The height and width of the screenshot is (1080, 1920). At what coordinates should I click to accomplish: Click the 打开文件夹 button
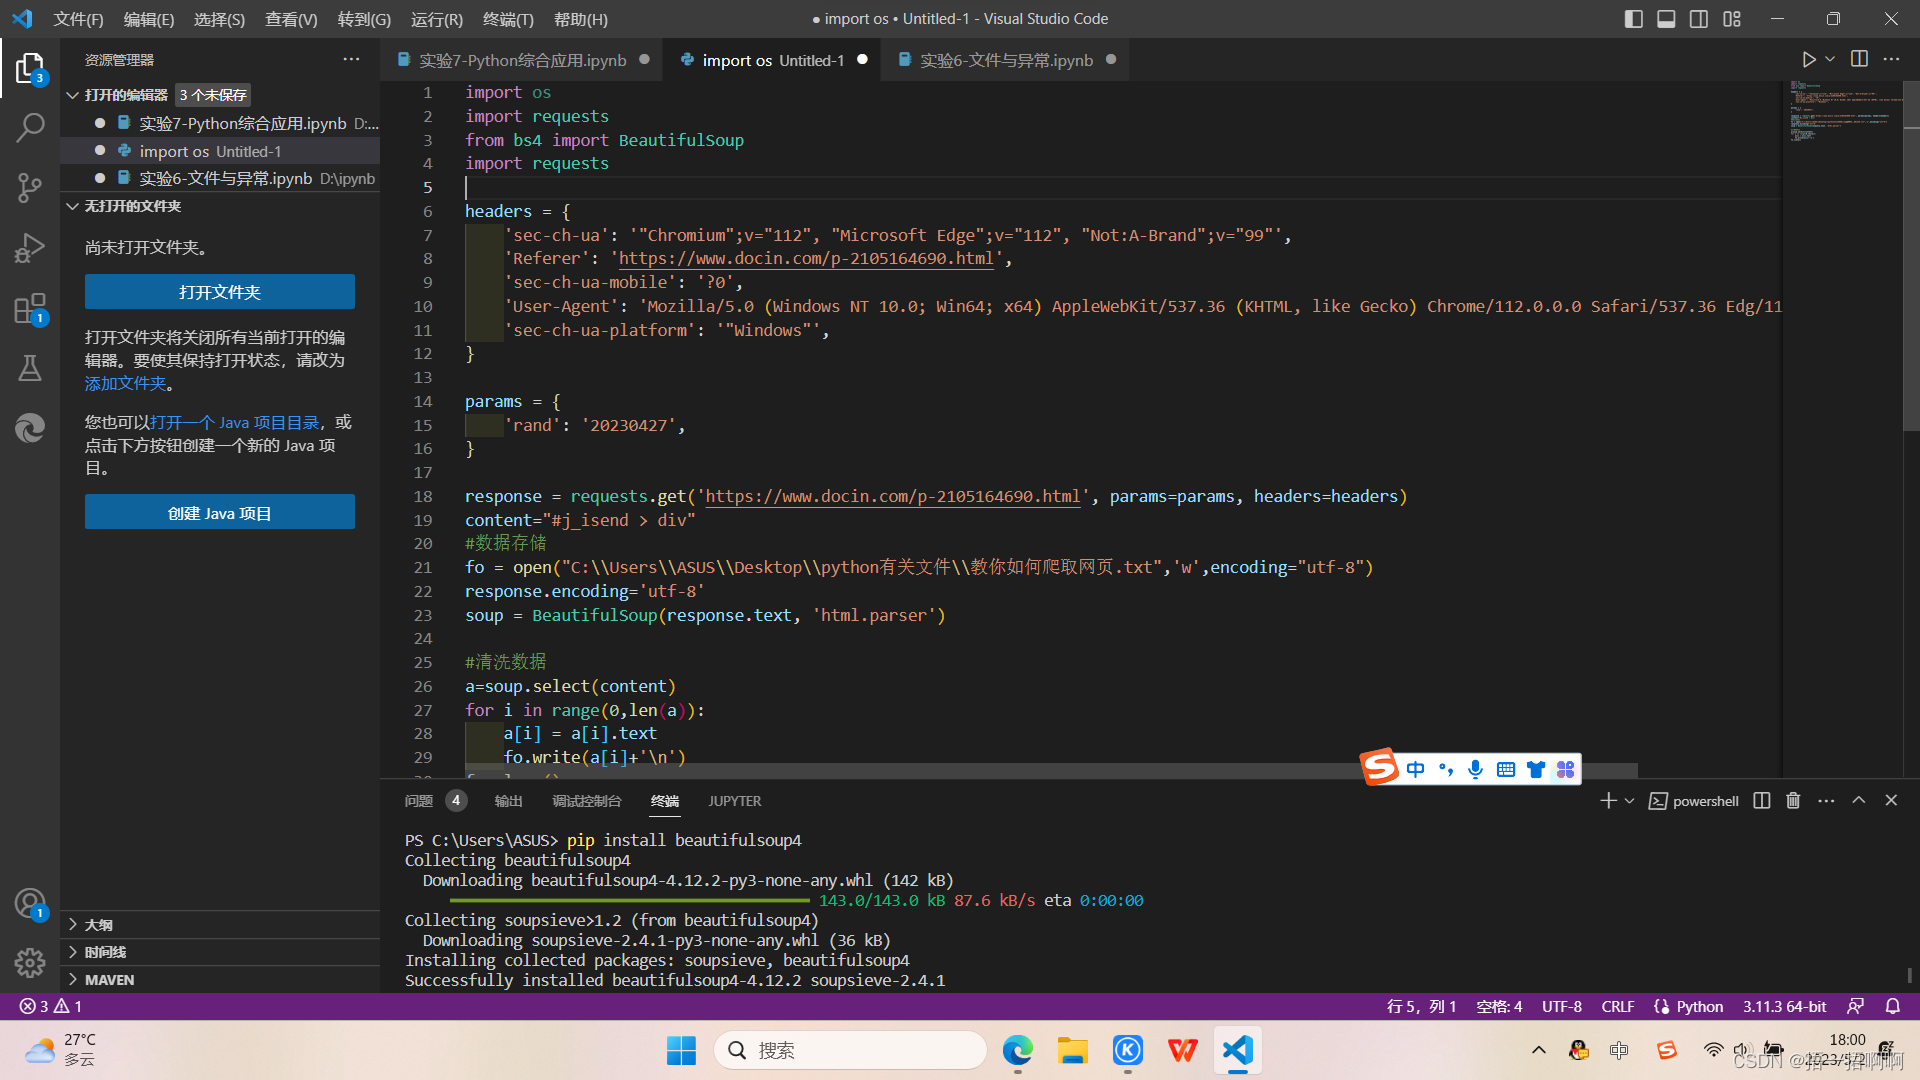(220, 292)
